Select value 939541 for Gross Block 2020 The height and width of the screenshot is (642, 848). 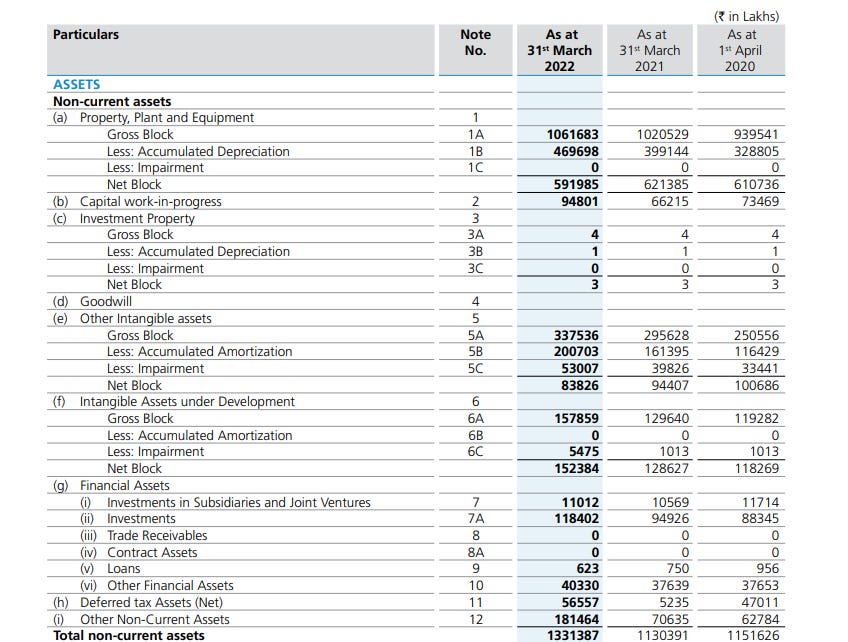coord(756,134)
